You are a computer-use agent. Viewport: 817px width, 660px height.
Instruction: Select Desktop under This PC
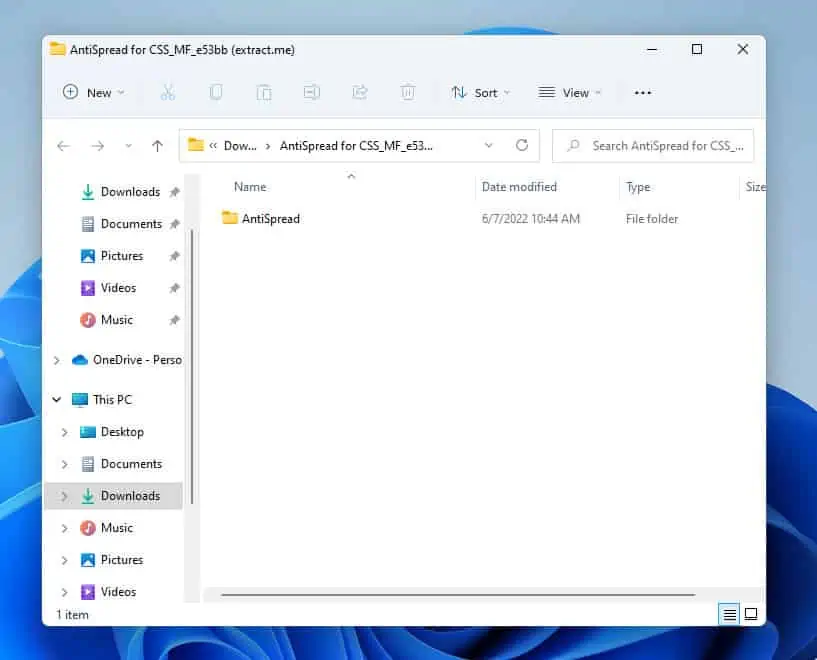tap(112, 432)
